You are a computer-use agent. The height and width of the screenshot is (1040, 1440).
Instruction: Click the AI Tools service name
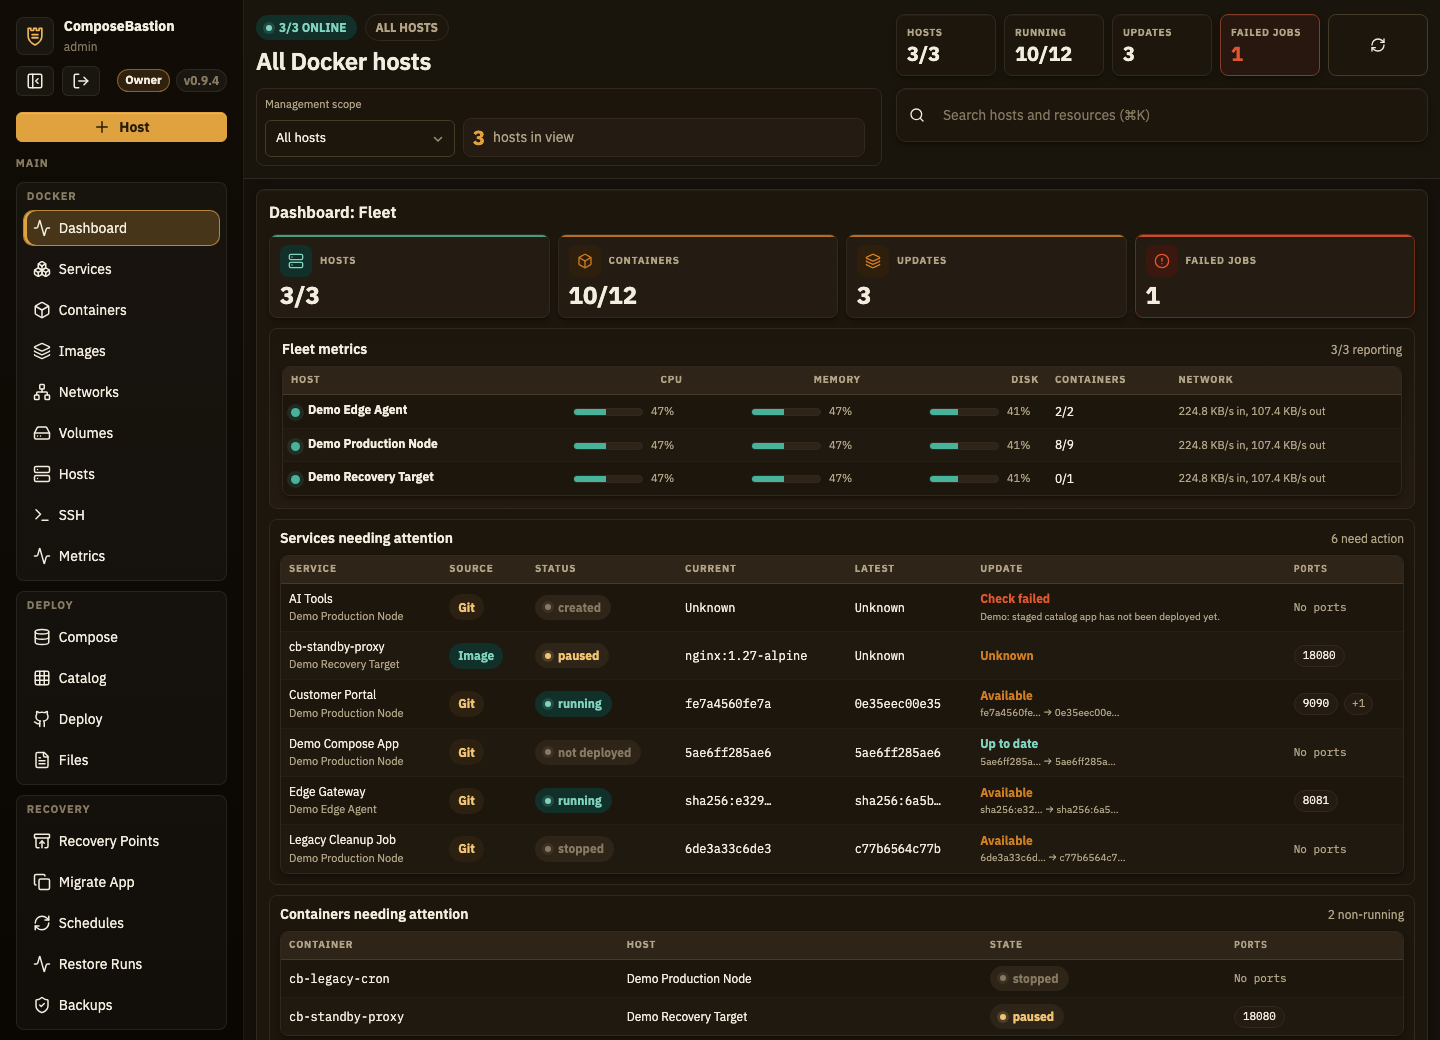(x=311, y=599)
